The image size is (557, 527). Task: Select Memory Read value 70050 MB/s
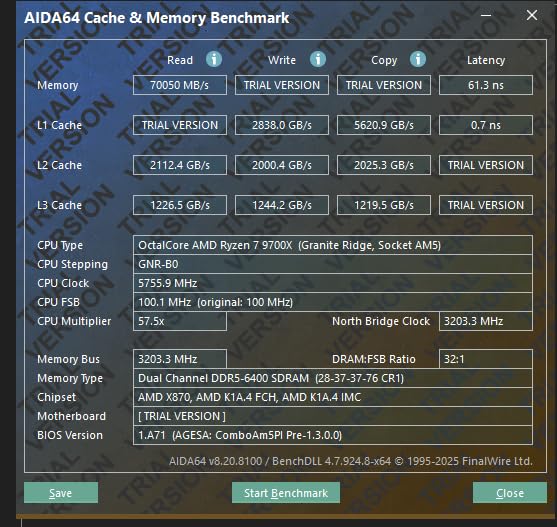180,85
